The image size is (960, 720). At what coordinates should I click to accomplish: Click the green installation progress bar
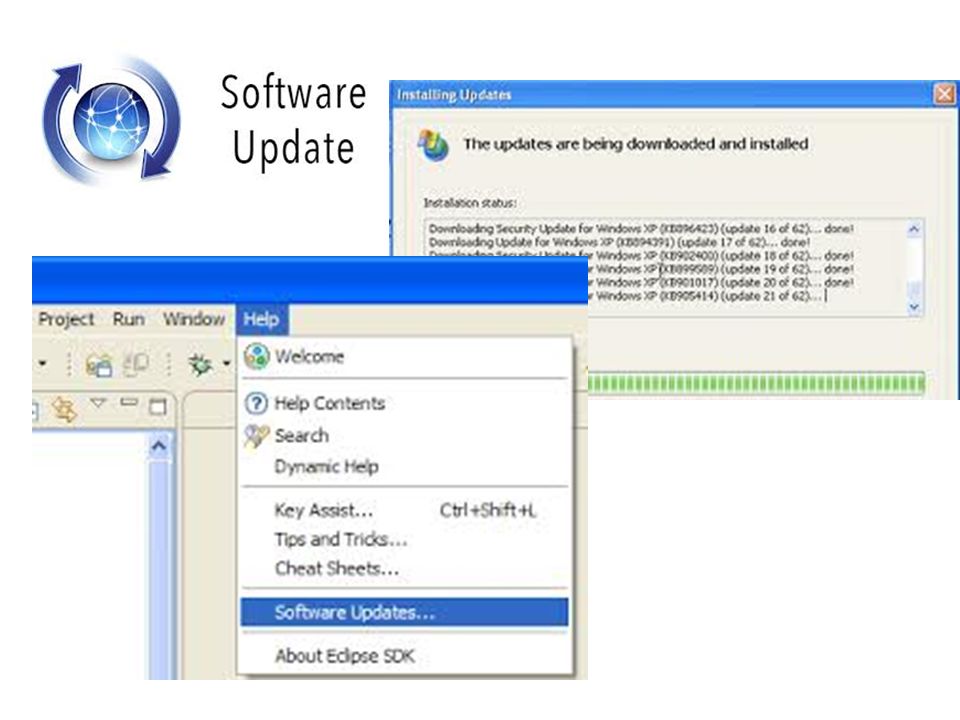coord(756,384)
